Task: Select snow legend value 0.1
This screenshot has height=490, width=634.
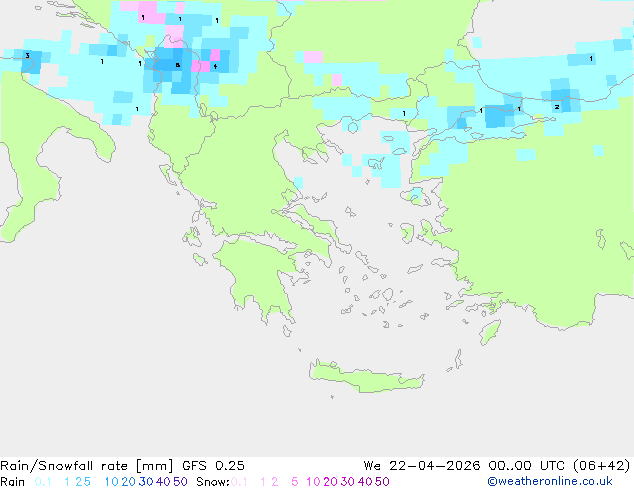Action: pos(239,482)
